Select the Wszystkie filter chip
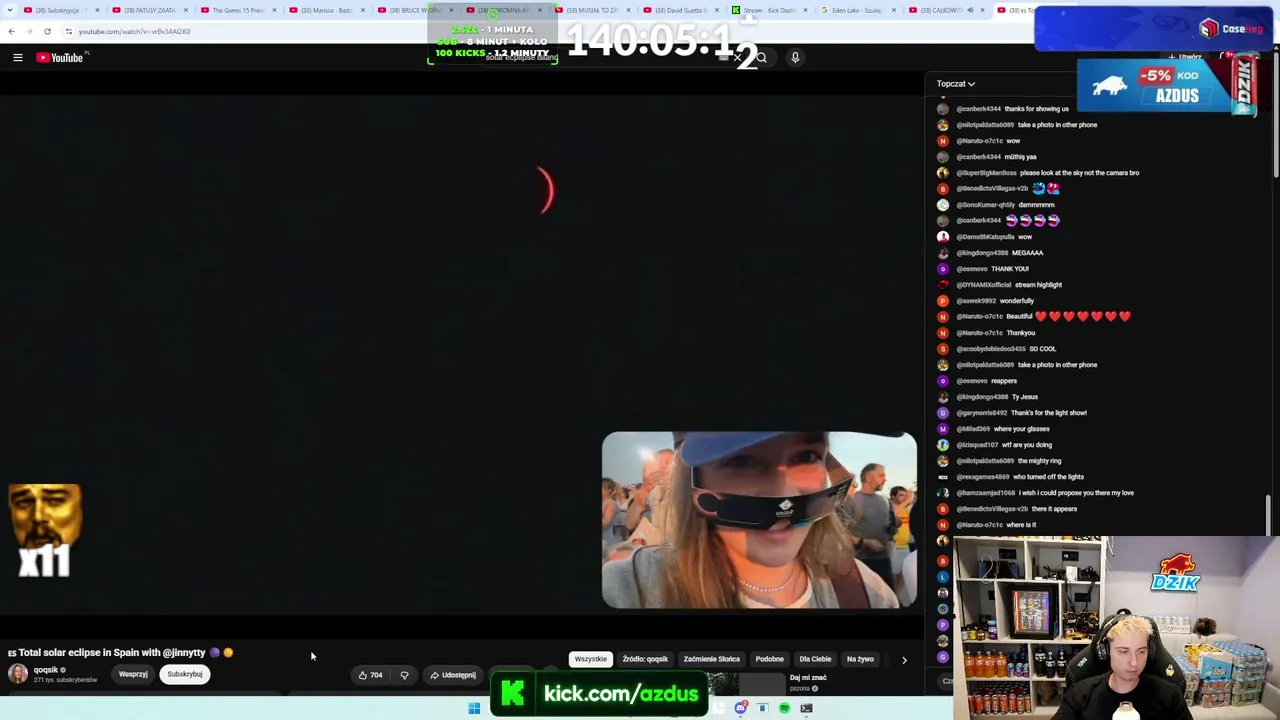Image resolution: width=1280 pixels, height=720 pixels. [x=590, y=659]
